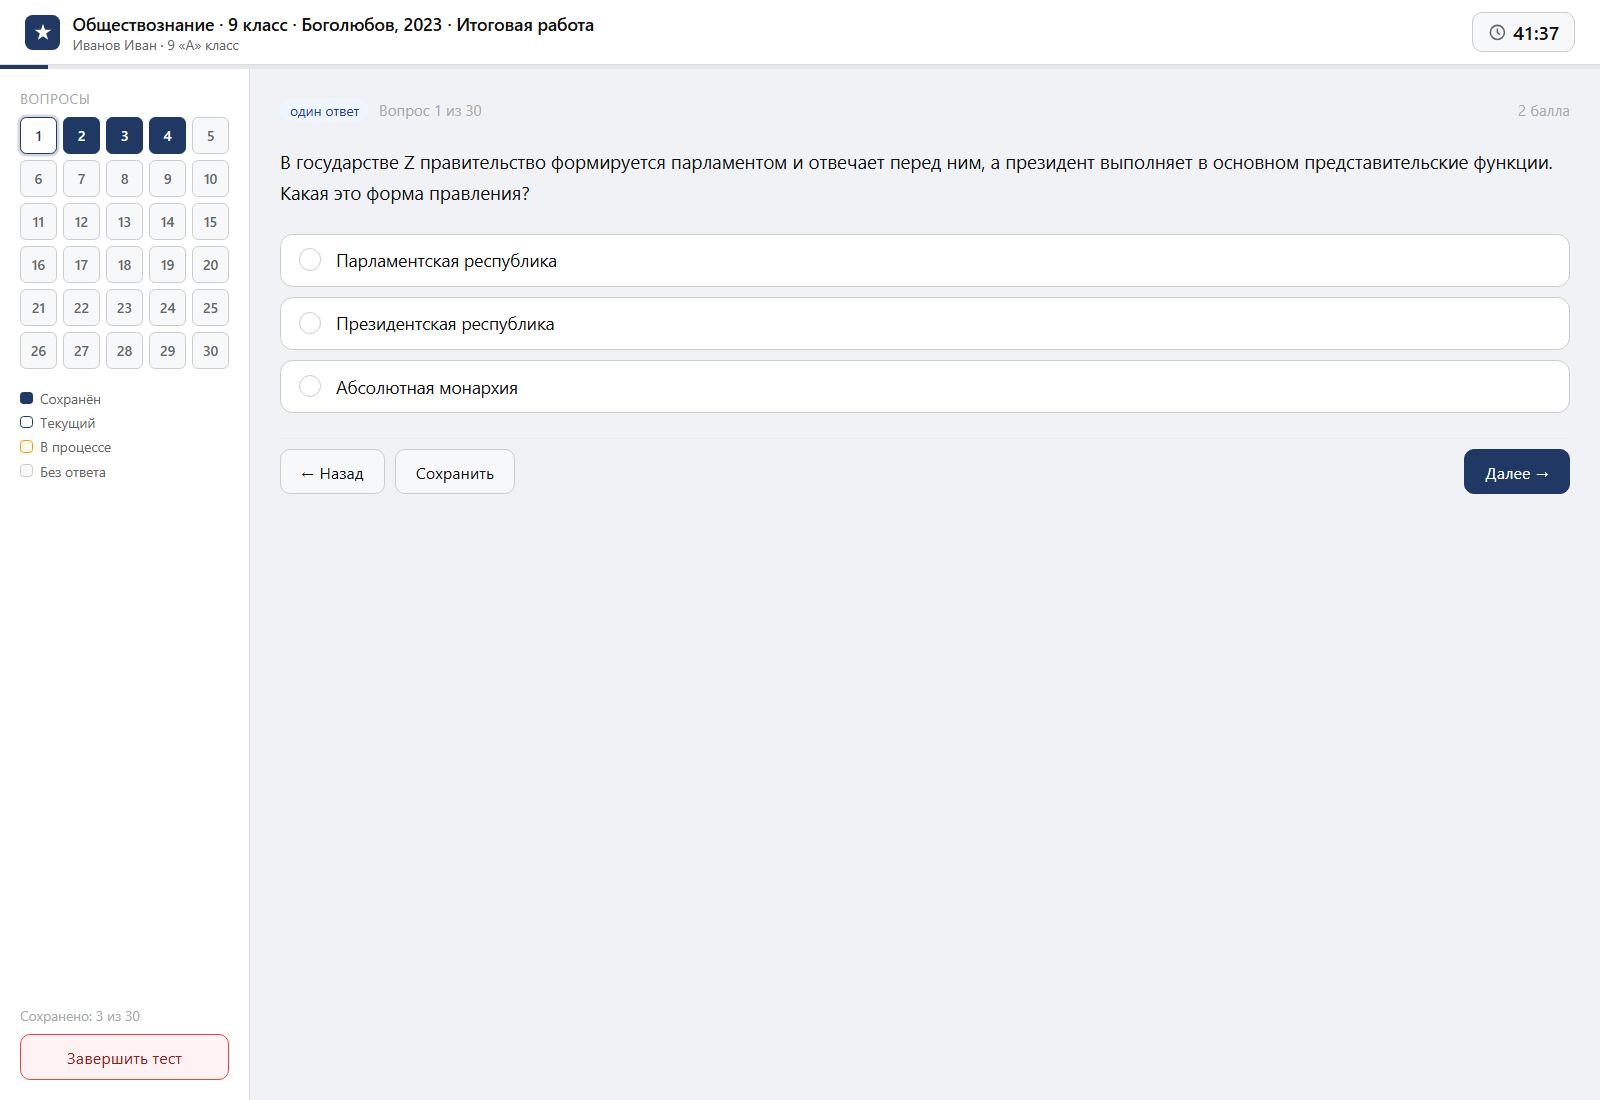Open question 18
This screenshot has height=1100, width=1600.
[124, 265]
